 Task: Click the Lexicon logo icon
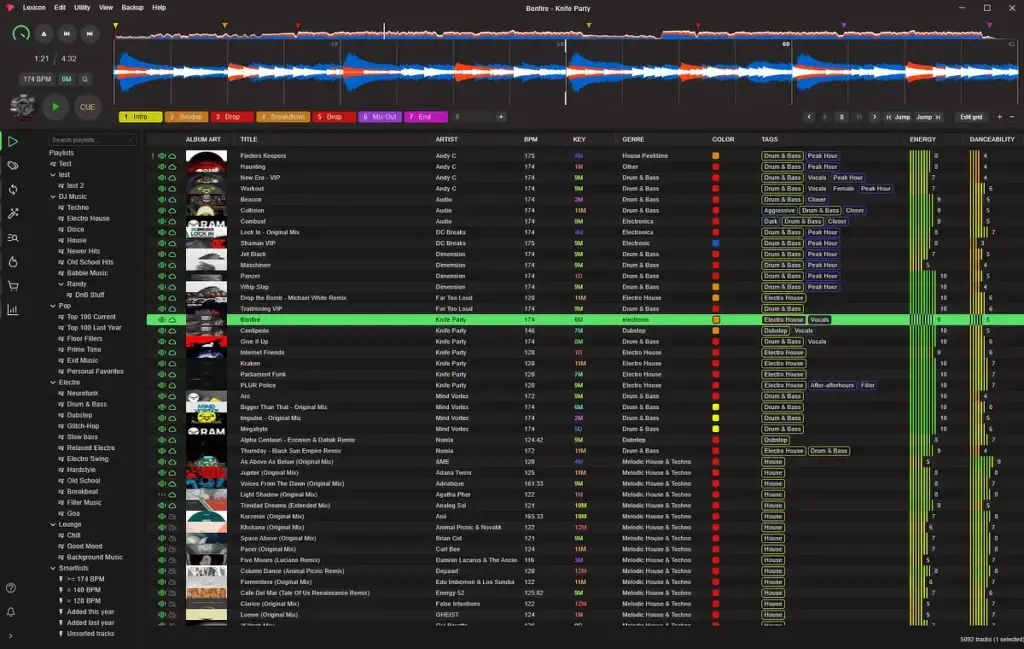[10, 8]
